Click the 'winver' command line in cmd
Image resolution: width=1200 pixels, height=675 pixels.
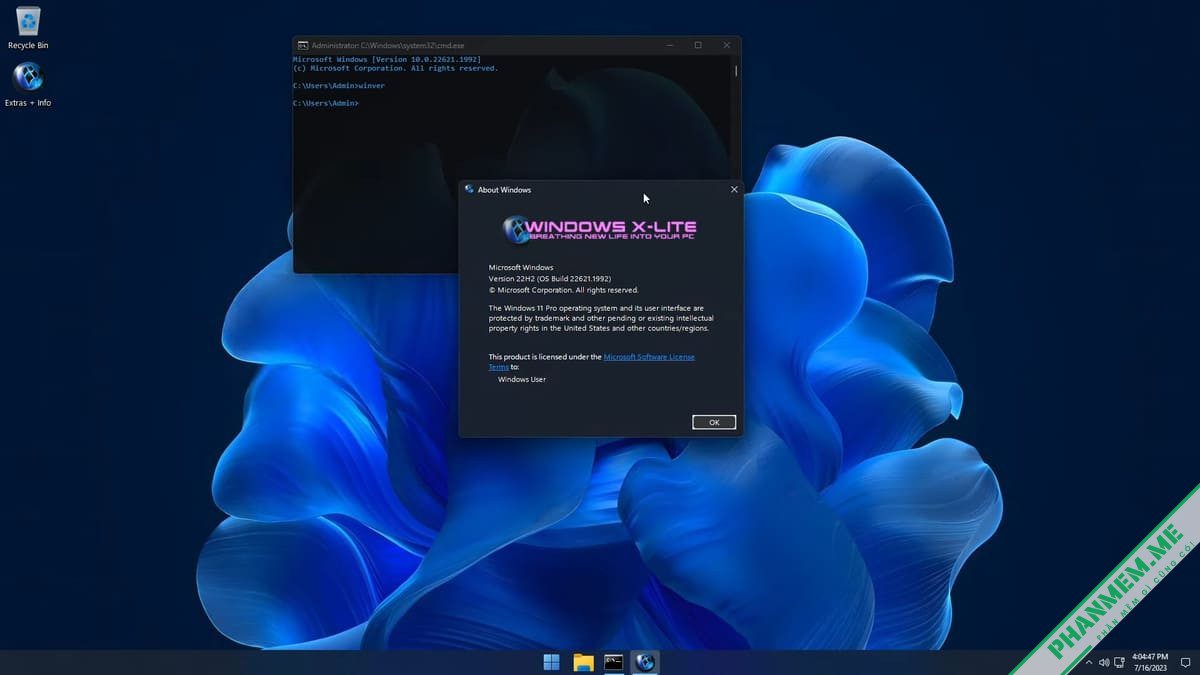[x=338, y=86]
